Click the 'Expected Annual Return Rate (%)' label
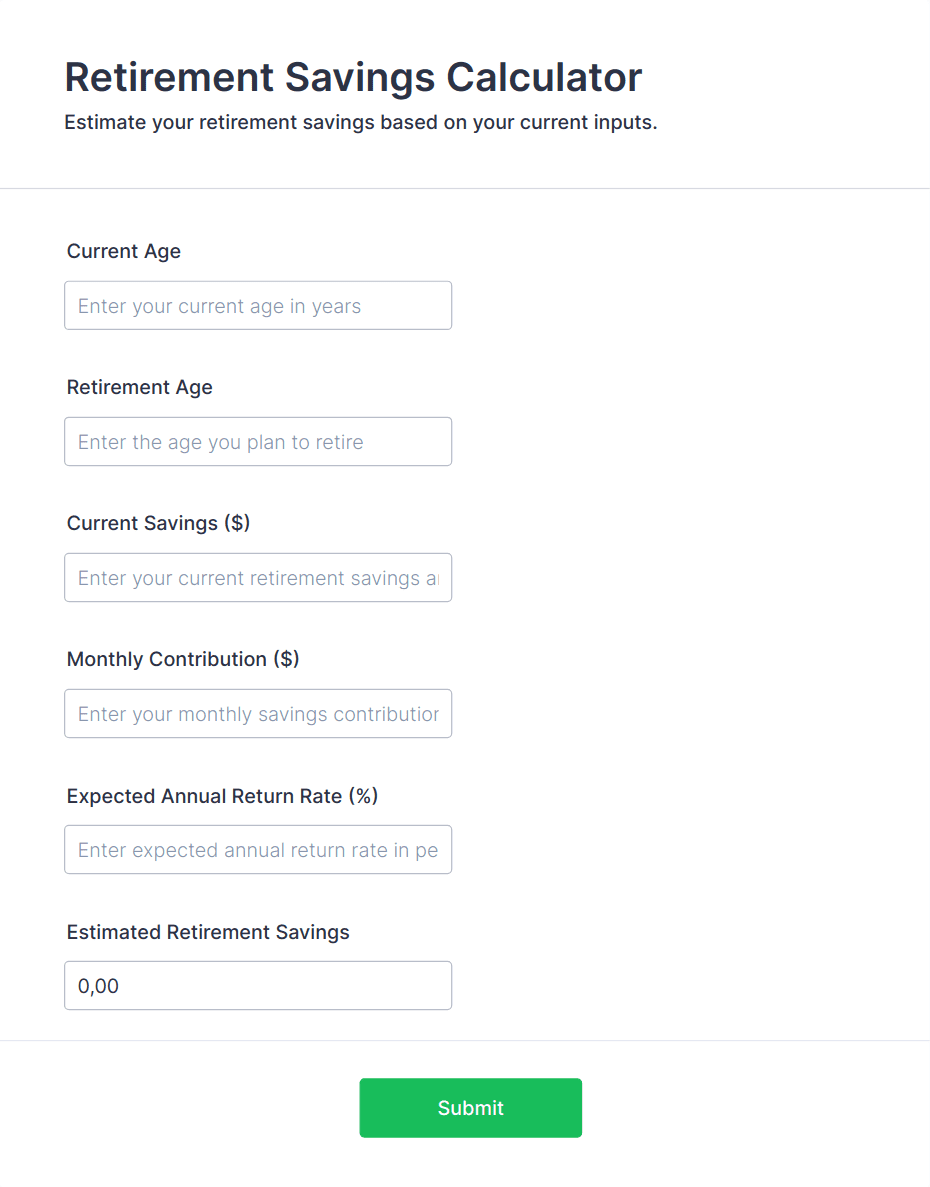The height and width of the screenshot is (1187, 930). (x=222, y=796)
